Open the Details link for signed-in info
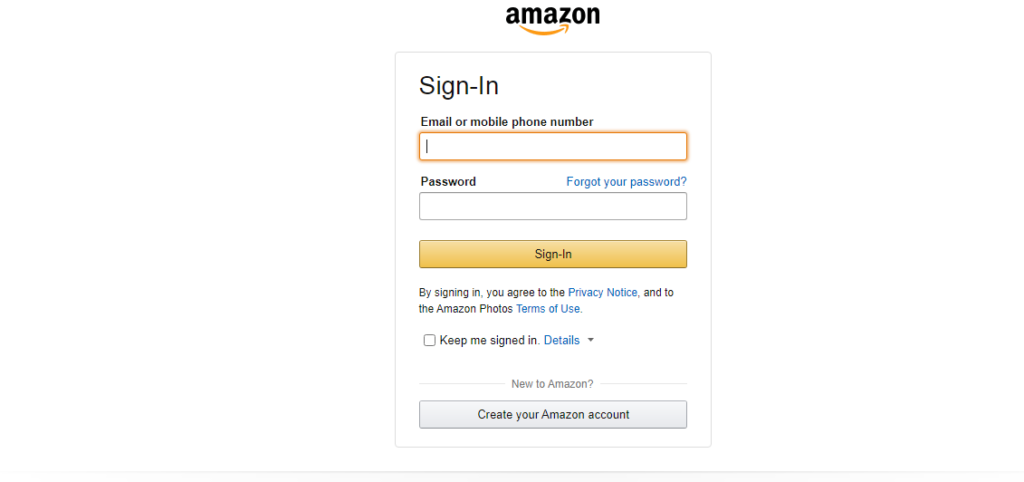 coord(562,340)
